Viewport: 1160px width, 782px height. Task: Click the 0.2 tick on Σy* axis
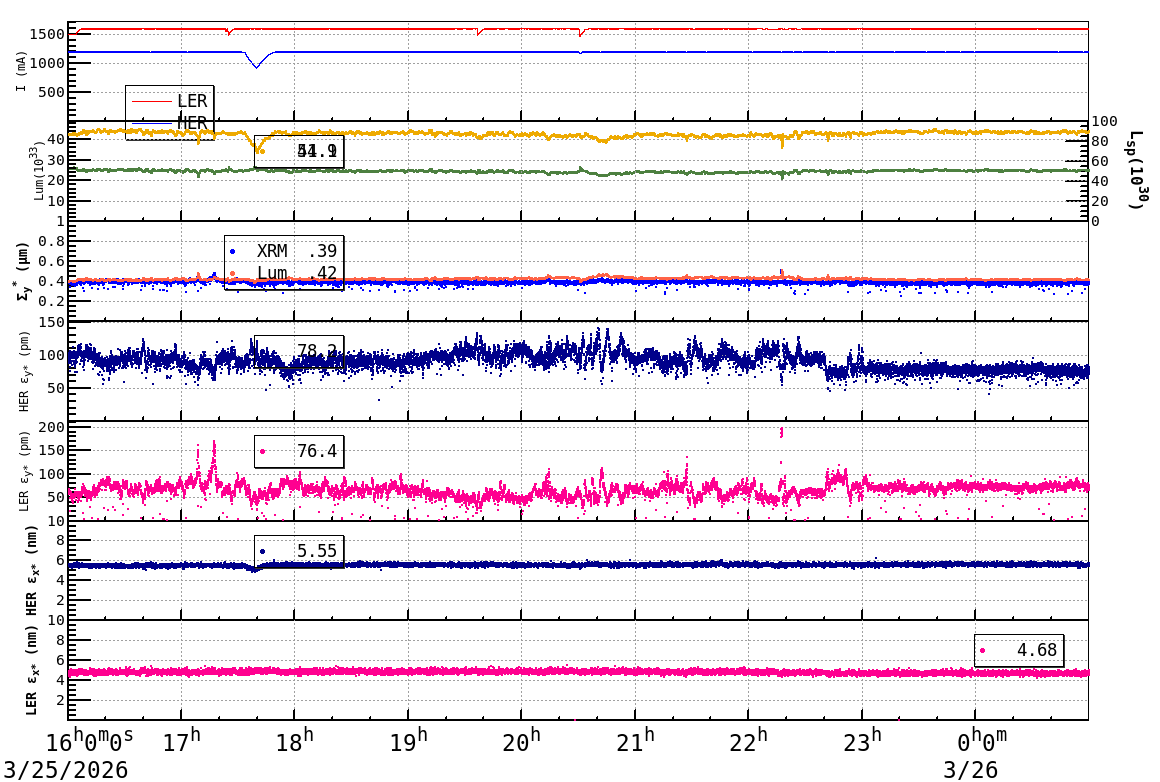52,301
